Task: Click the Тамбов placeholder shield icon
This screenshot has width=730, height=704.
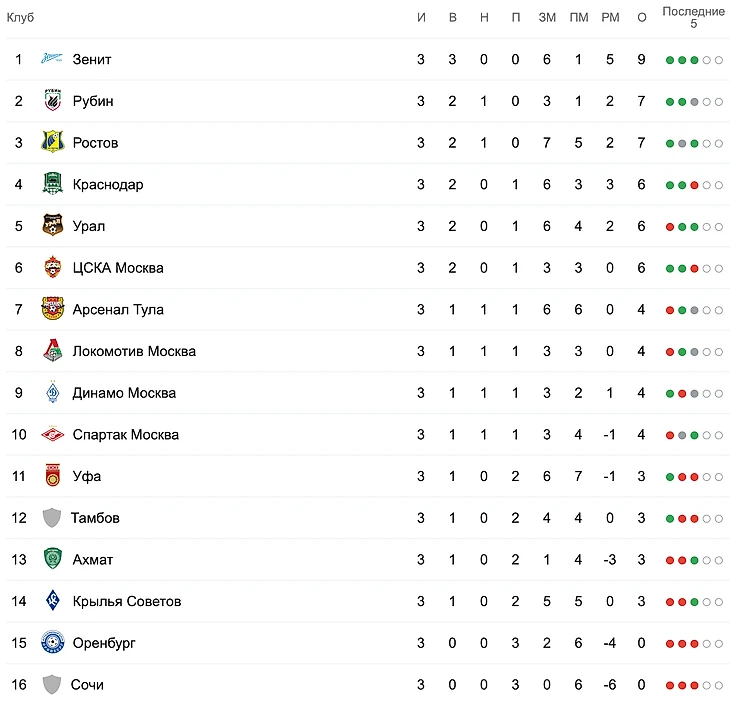Action: 52,518
